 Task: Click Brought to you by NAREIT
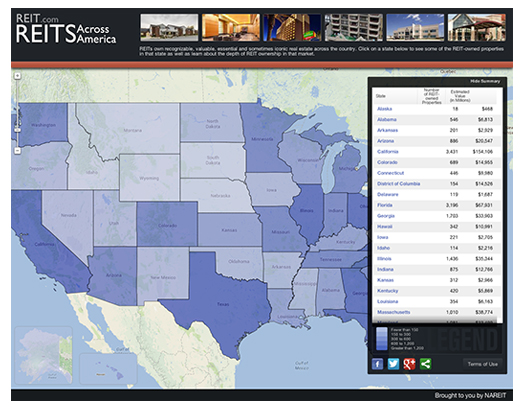tap(470, 395)
